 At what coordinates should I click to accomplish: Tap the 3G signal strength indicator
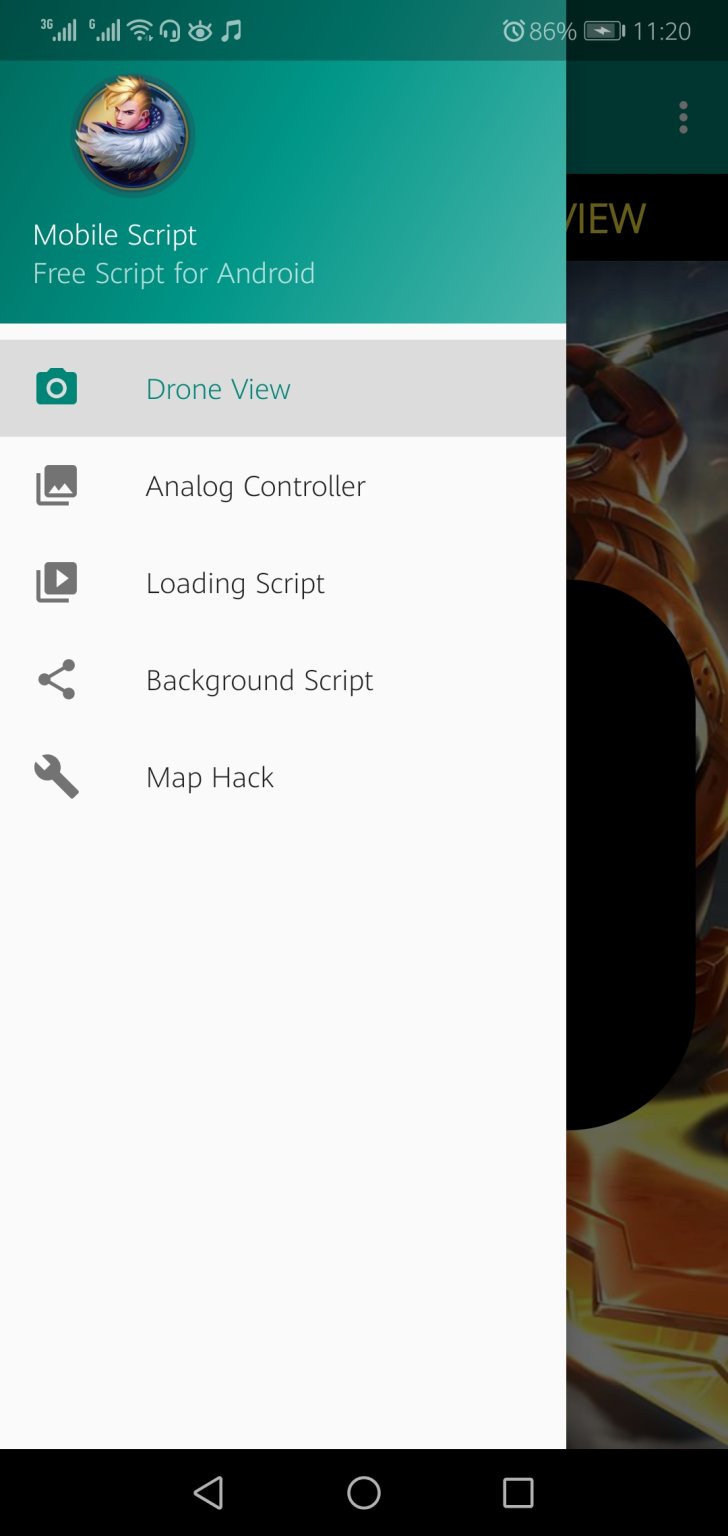coord(59,30)
